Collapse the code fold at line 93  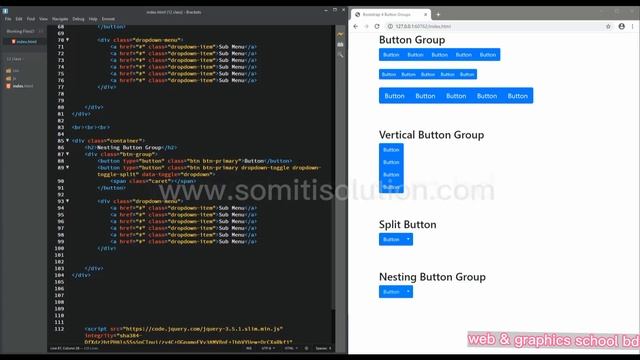(67, 201)
